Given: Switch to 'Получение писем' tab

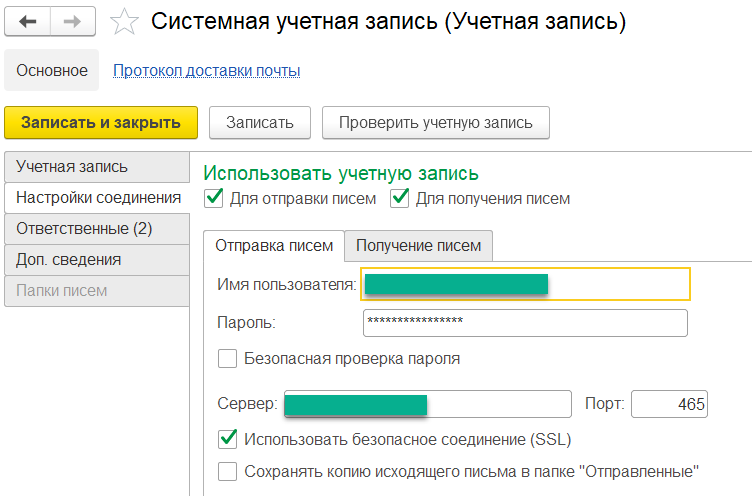Looking at the screenshot, I should (x=418, y=245).
